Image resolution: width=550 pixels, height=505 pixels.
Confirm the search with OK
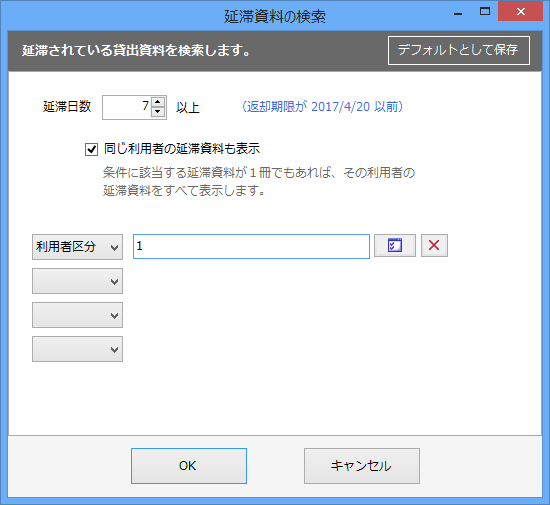[189, 466]
